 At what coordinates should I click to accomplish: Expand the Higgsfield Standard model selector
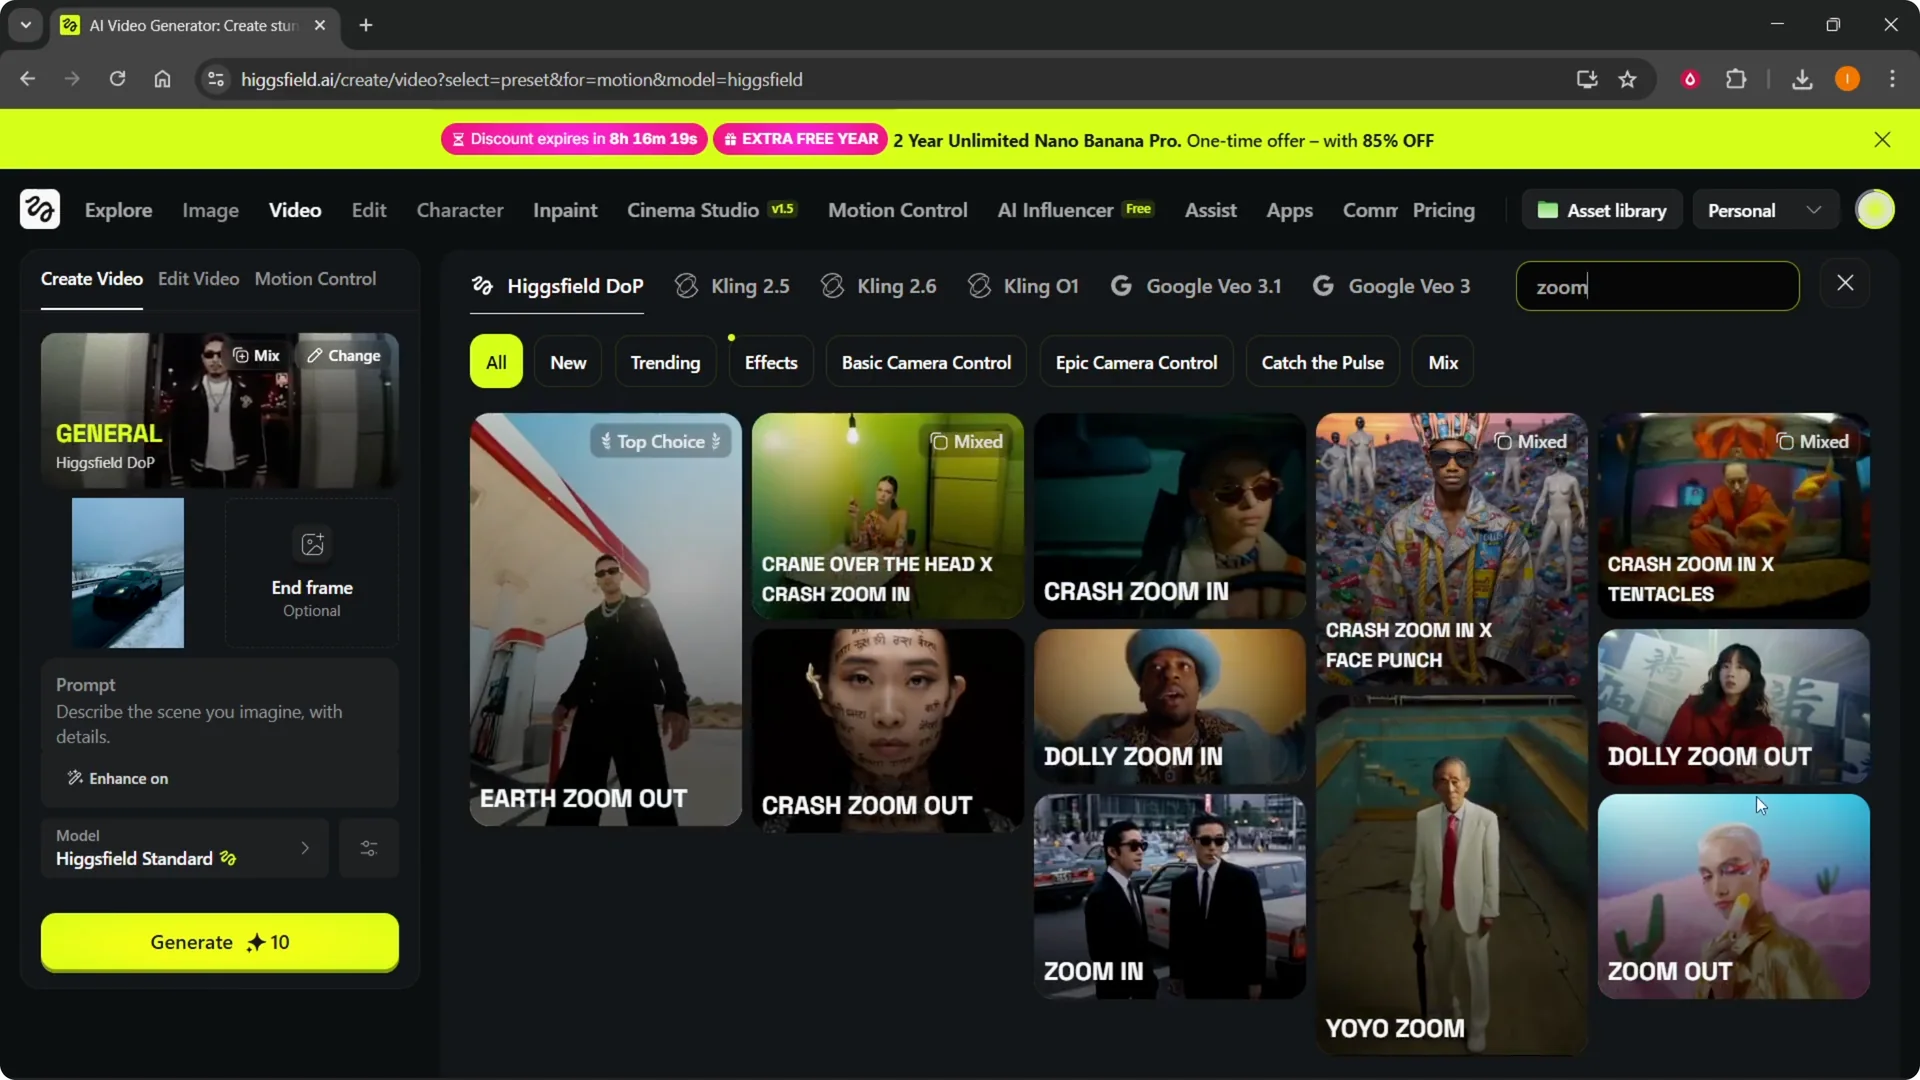tap(184, 849)
